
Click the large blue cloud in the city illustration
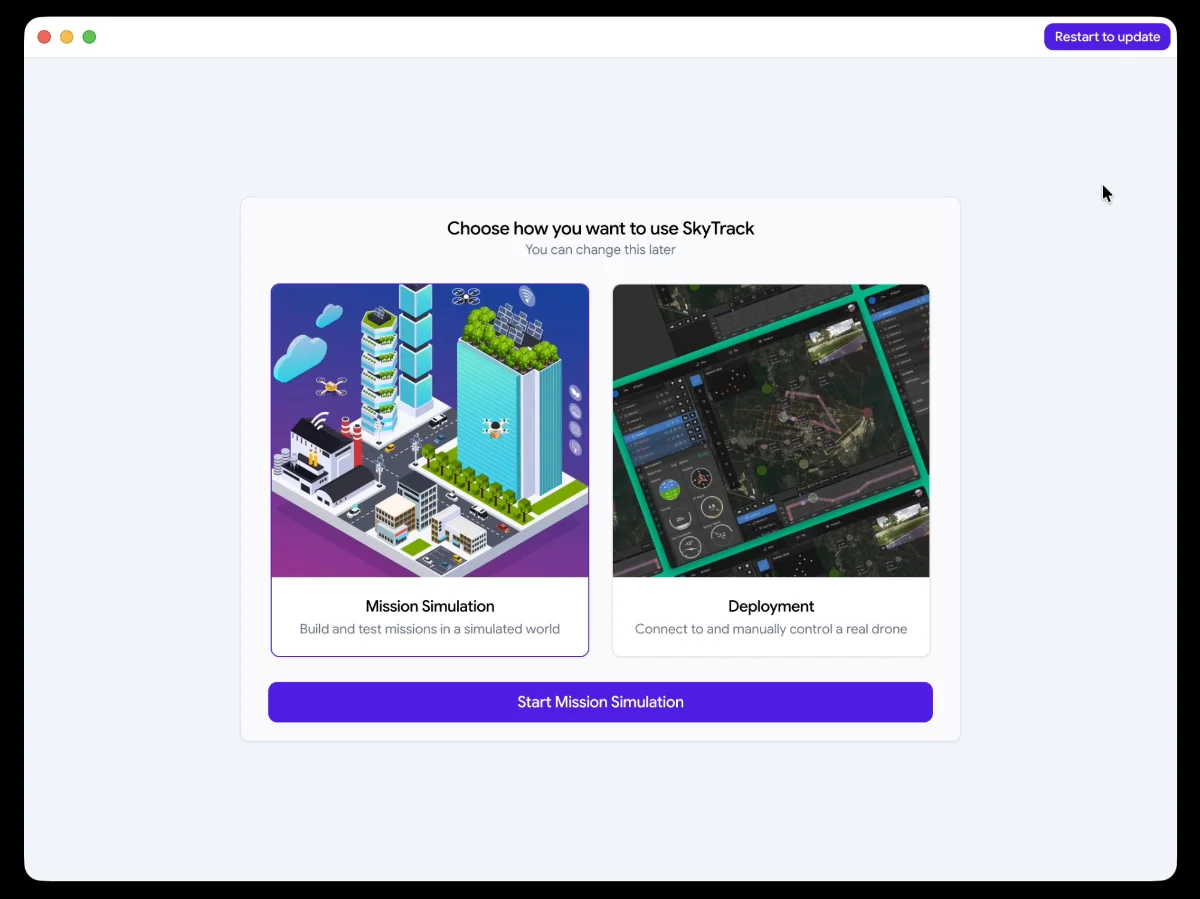[300, 358]
